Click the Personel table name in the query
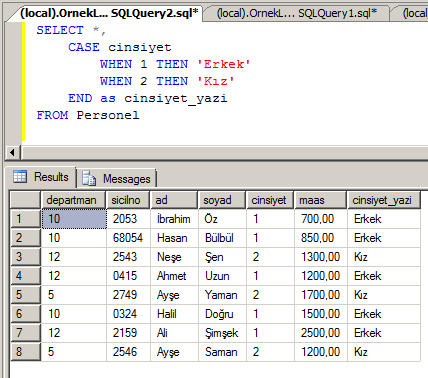This screenshot has width=428, height=378. [x=108, y=115]
